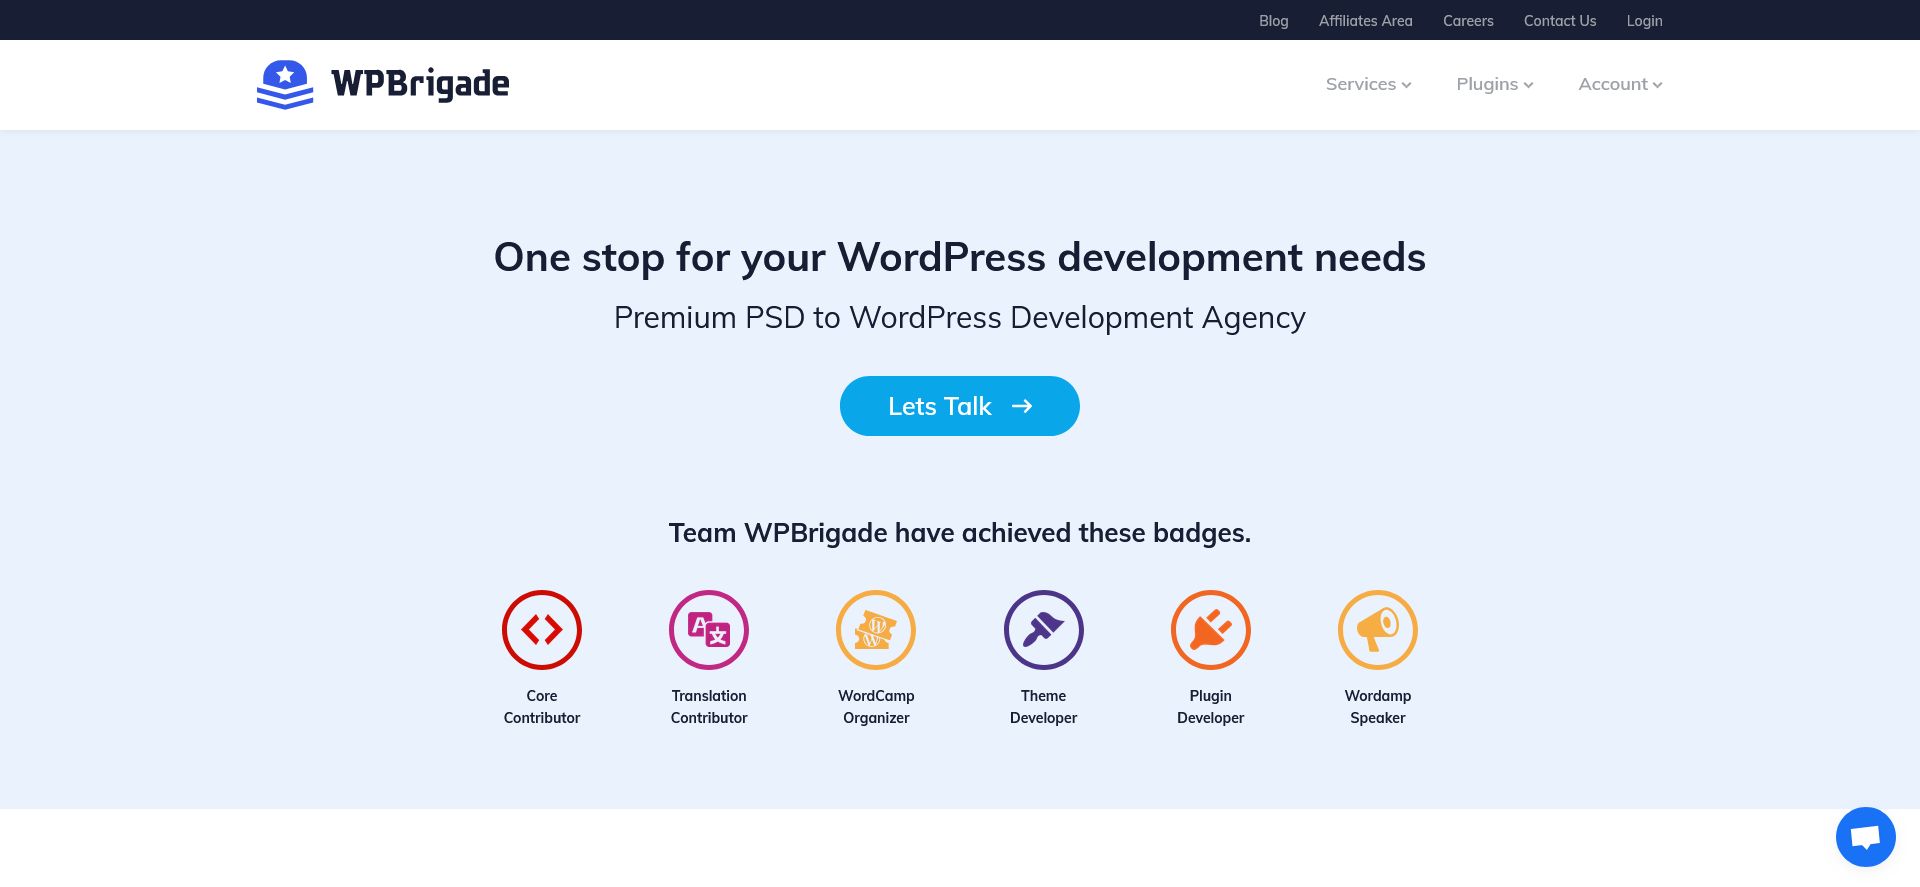Expand the Plugins dropdown menu

1495,84
